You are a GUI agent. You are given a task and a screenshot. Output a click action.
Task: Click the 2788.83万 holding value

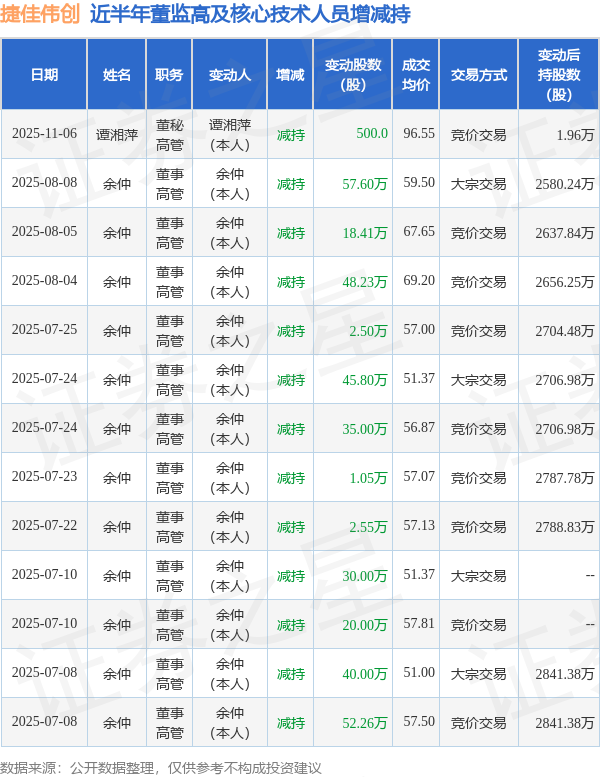click(x=565, y=527)
